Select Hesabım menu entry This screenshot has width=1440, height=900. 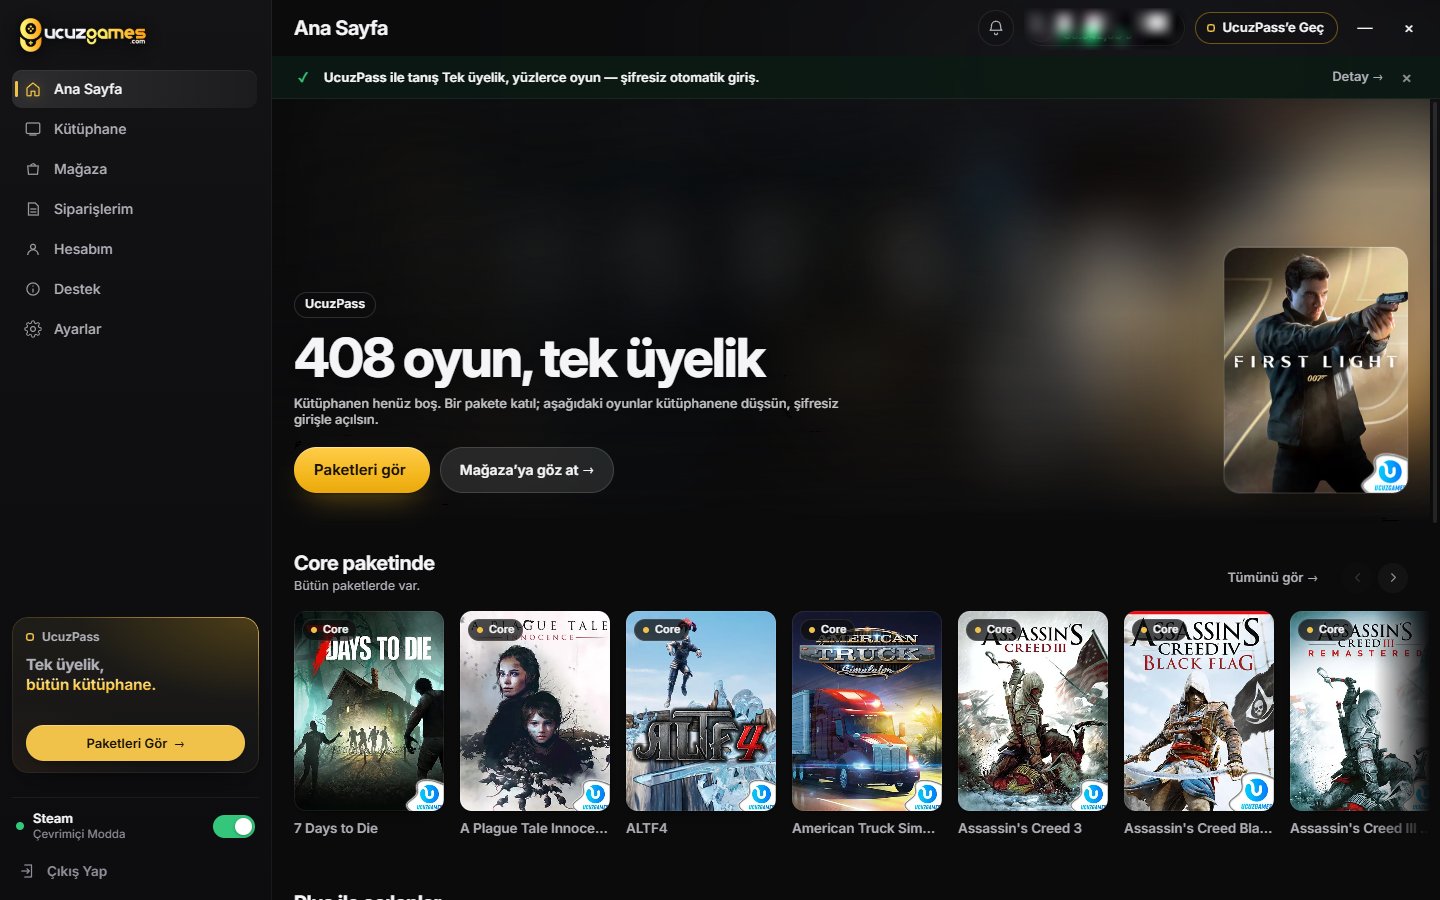(135, 249)
